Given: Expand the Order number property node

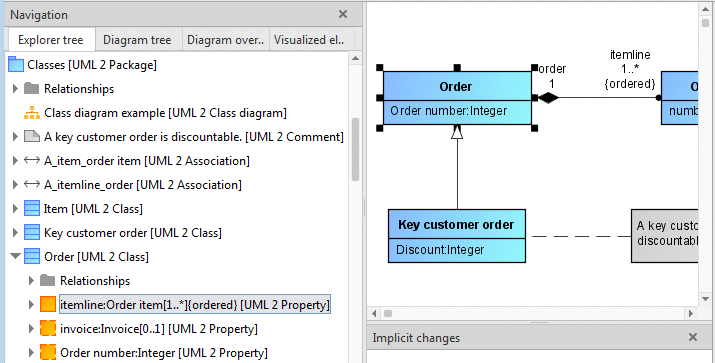Looking at the screenshot, I should tap(31, 353).
